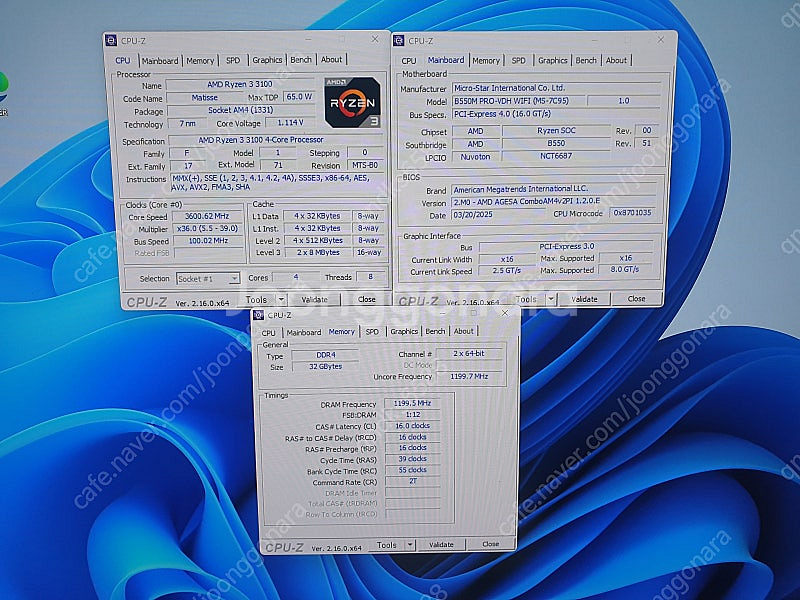
Task: Close the Mainboard window with its X
Action: click(661, 41)
